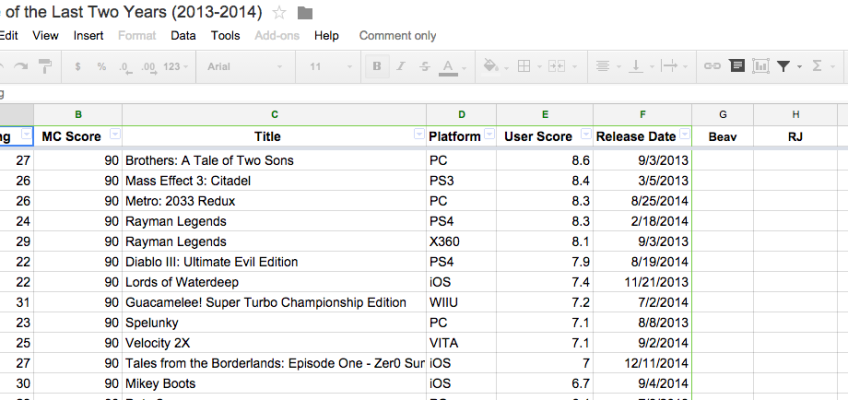Open filter dropdown for User Score
848x400 pixels.
click(x=586, y=134)
